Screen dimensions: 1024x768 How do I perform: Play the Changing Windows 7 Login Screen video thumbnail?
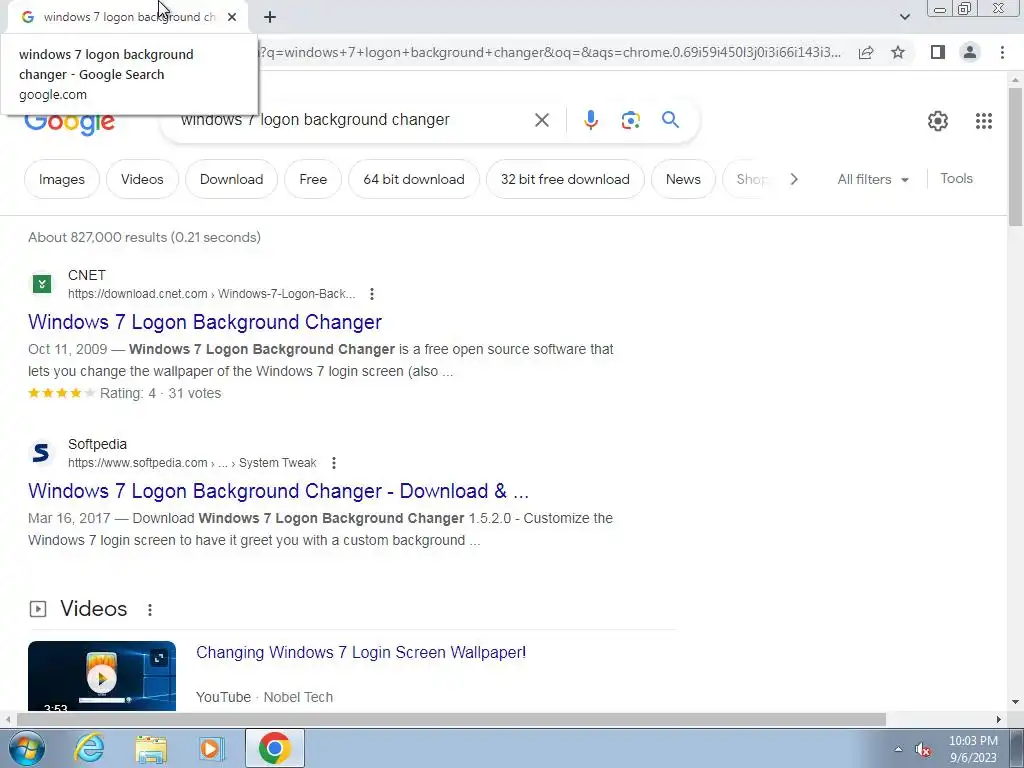pos(102,677)
